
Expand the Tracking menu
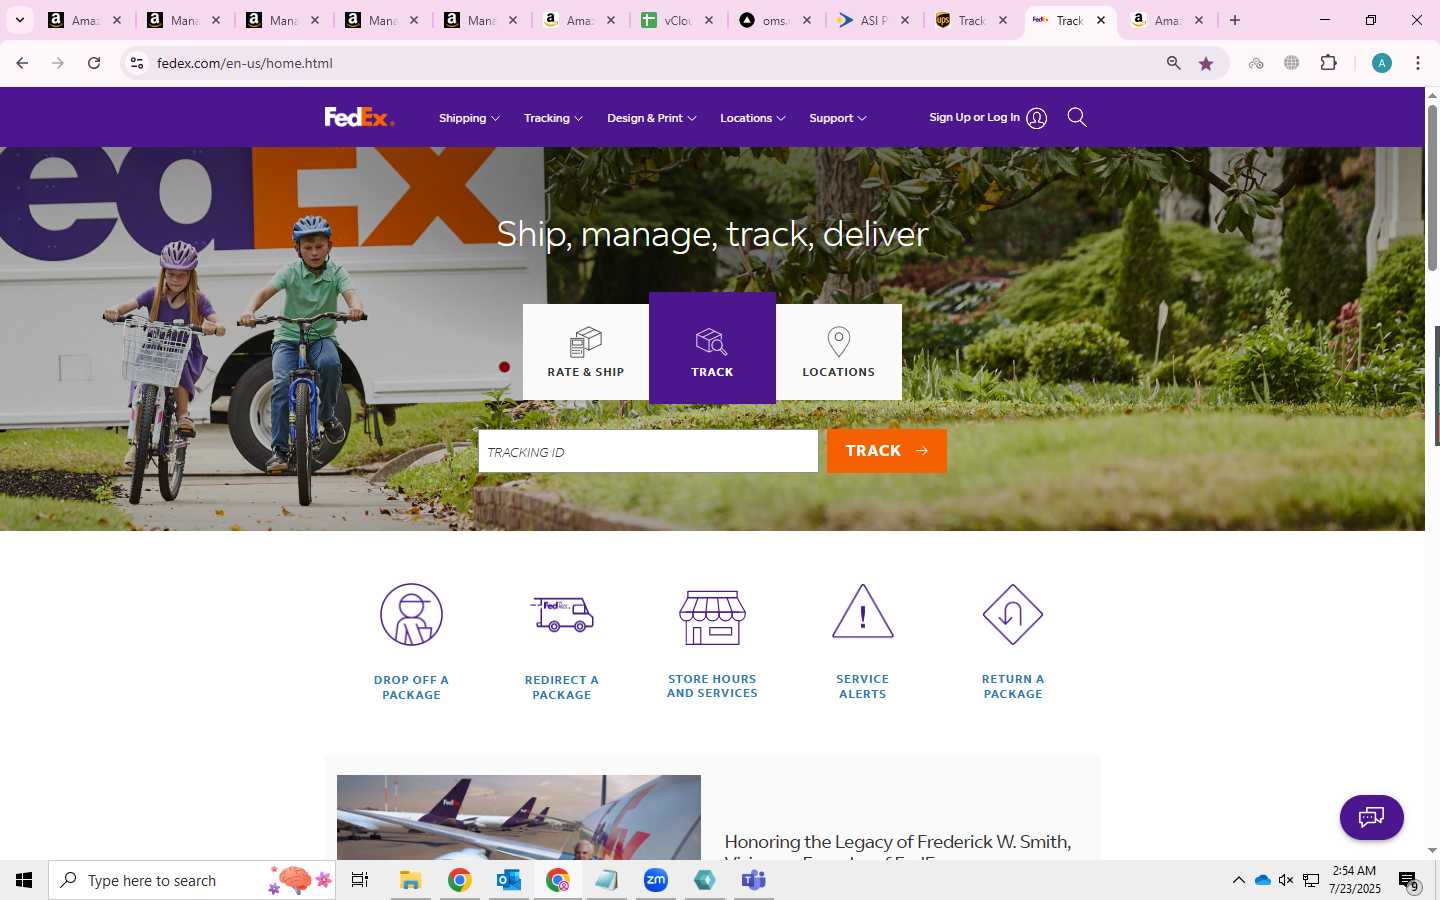(x=553, y=118)
